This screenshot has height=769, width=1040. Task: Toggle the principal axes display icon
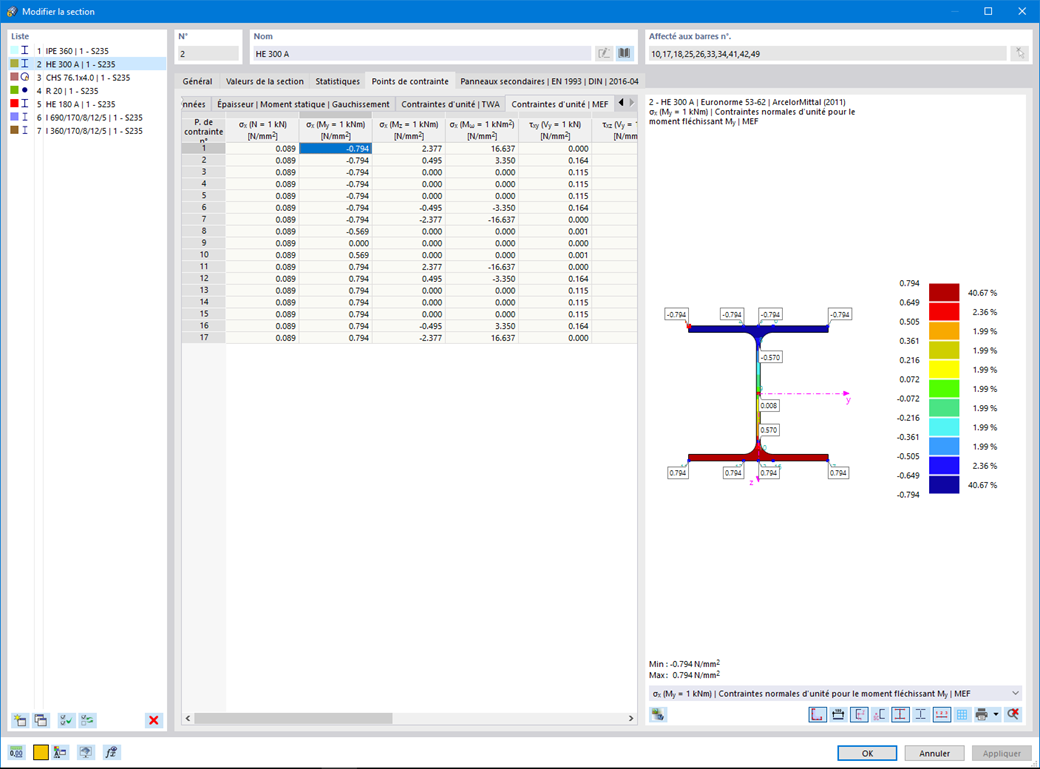859,715
